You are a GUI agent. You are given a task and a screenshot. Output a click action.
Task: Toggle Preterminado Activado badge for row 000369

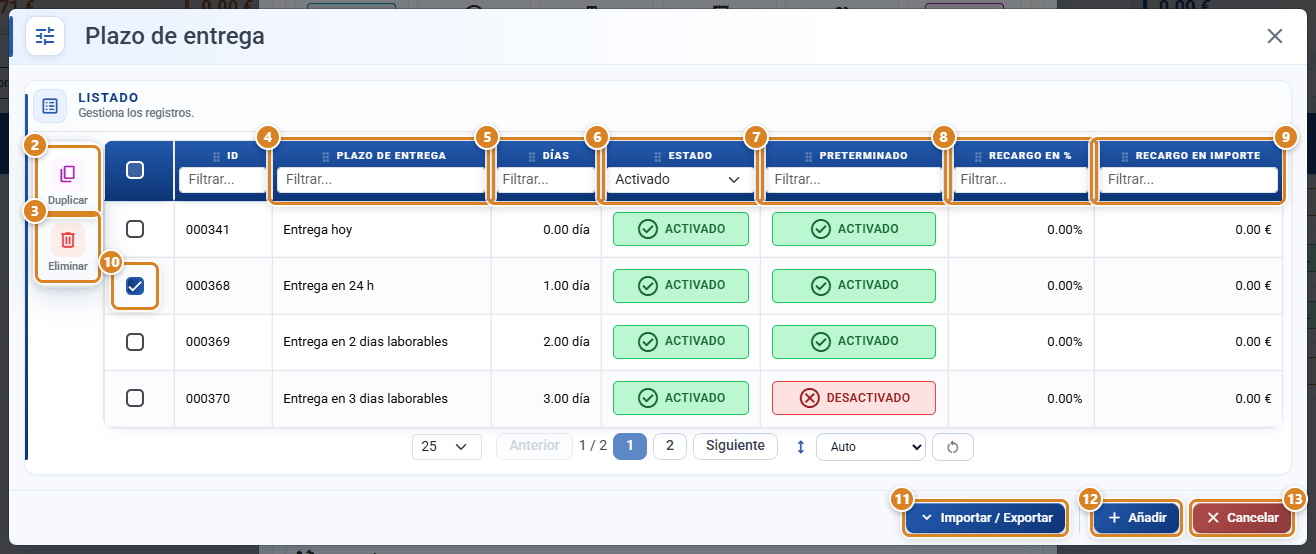(x=854, y=341)
